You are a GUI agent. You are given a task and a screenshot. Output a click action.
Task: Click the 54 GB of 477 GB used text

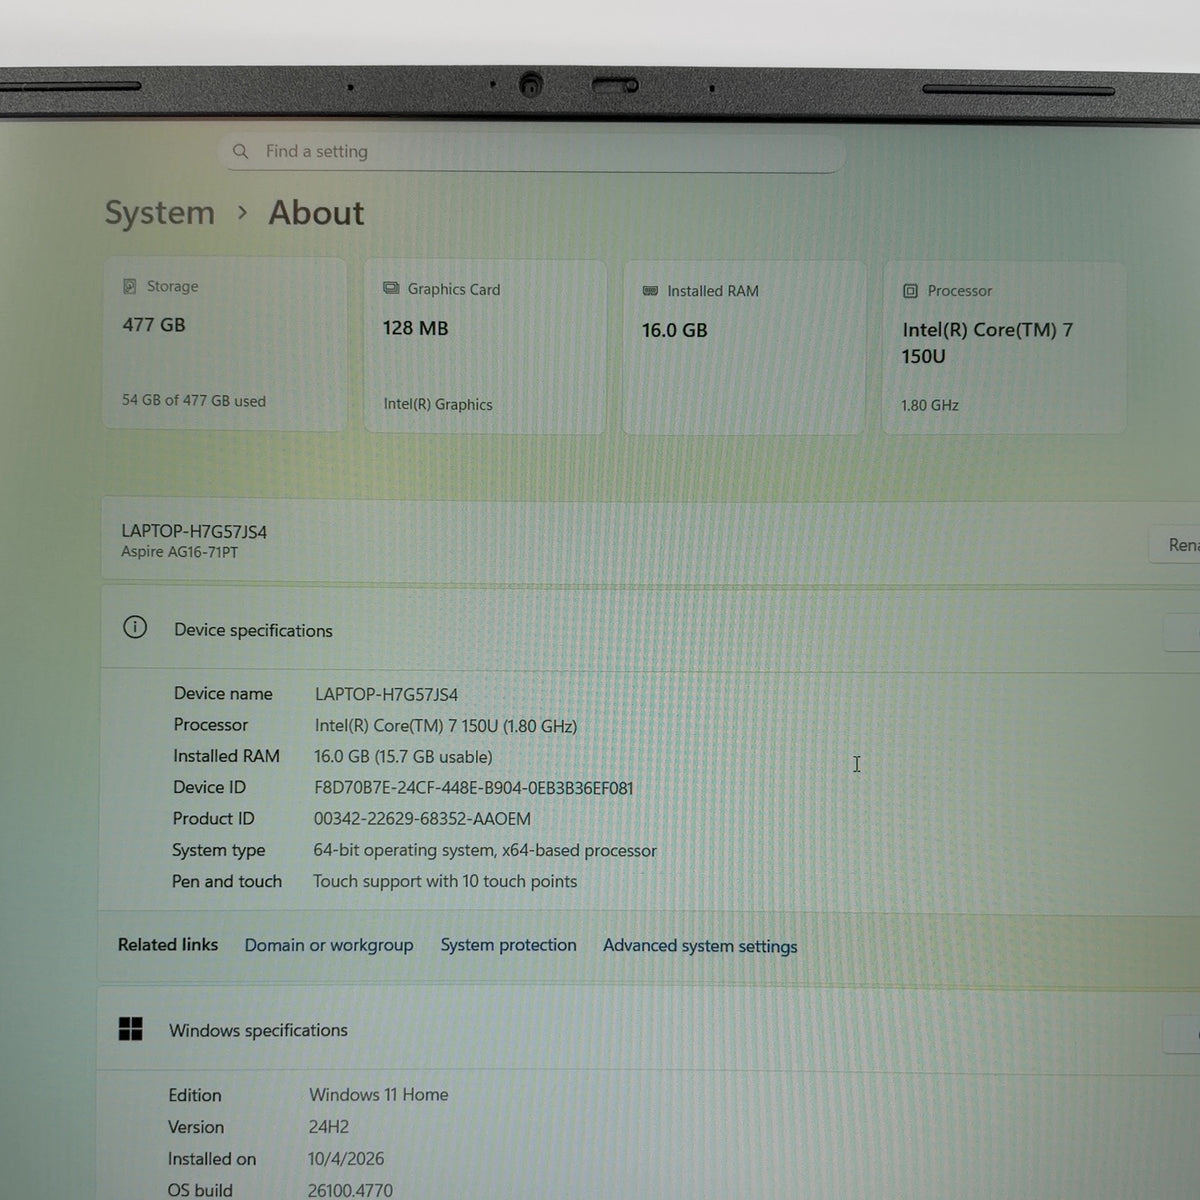(194, 401)
